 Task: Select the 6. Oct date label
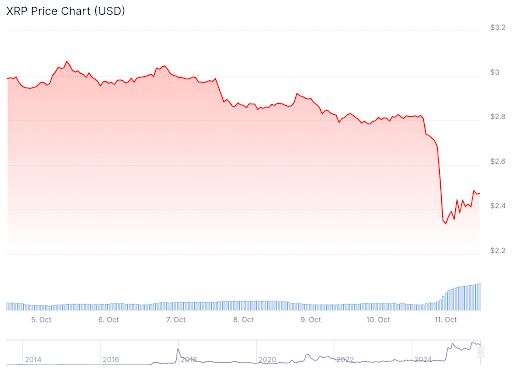pos(109,320)
